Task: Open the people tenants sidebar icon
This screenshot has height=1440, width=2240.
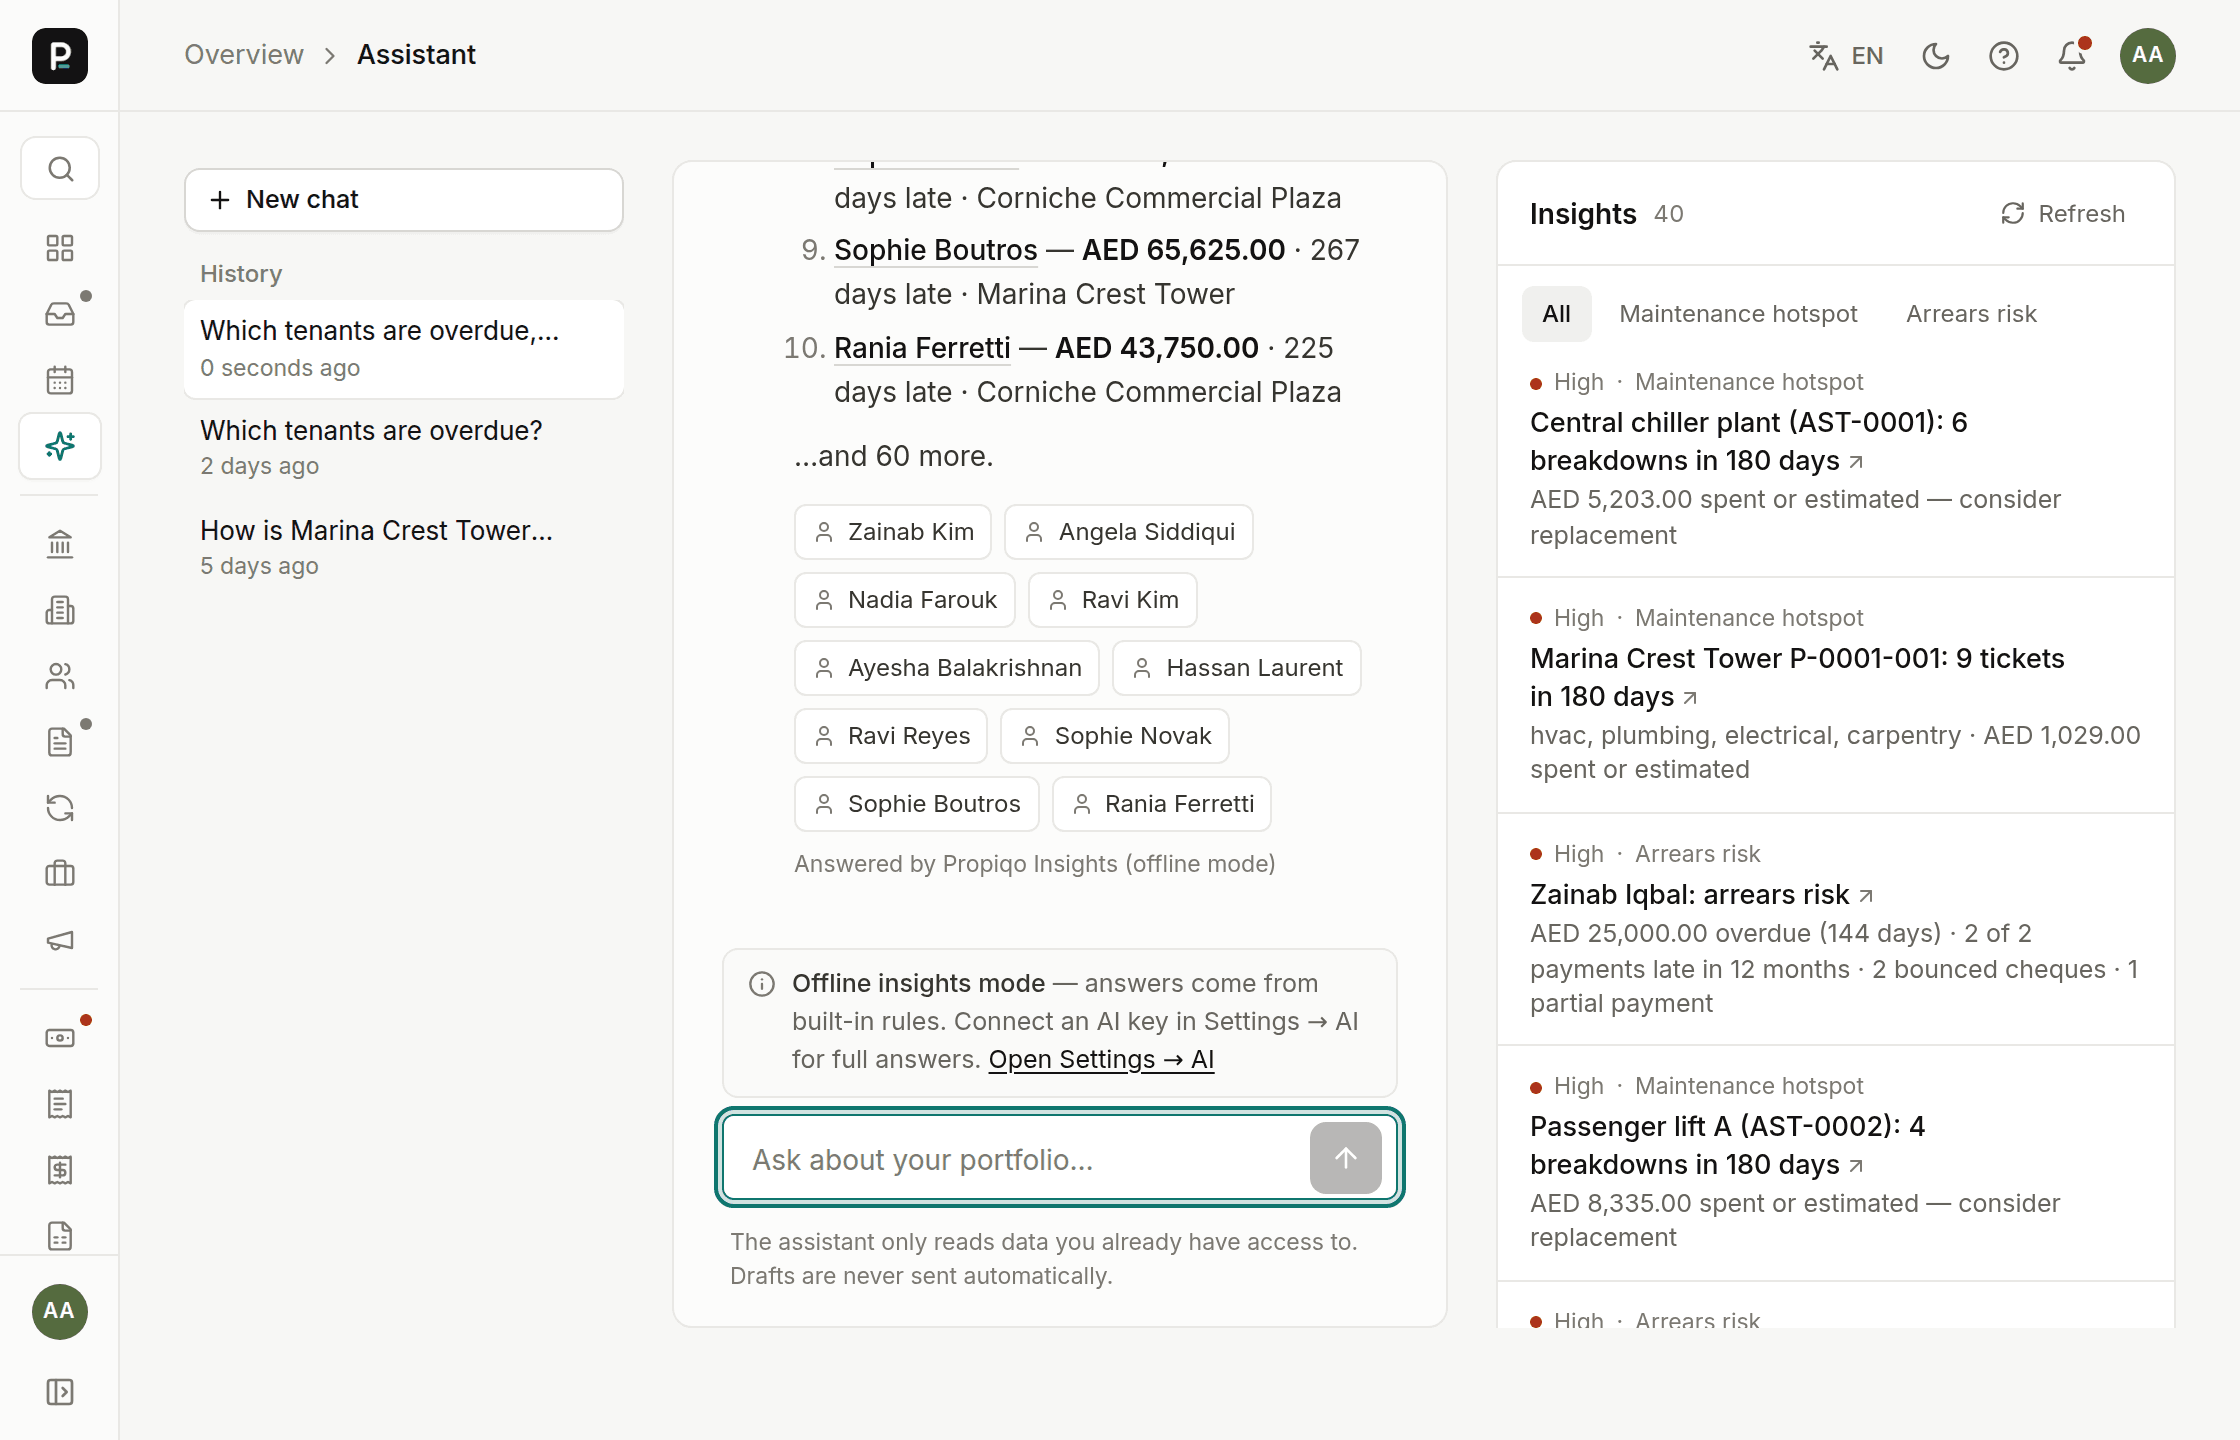Action: click(60, 676)
